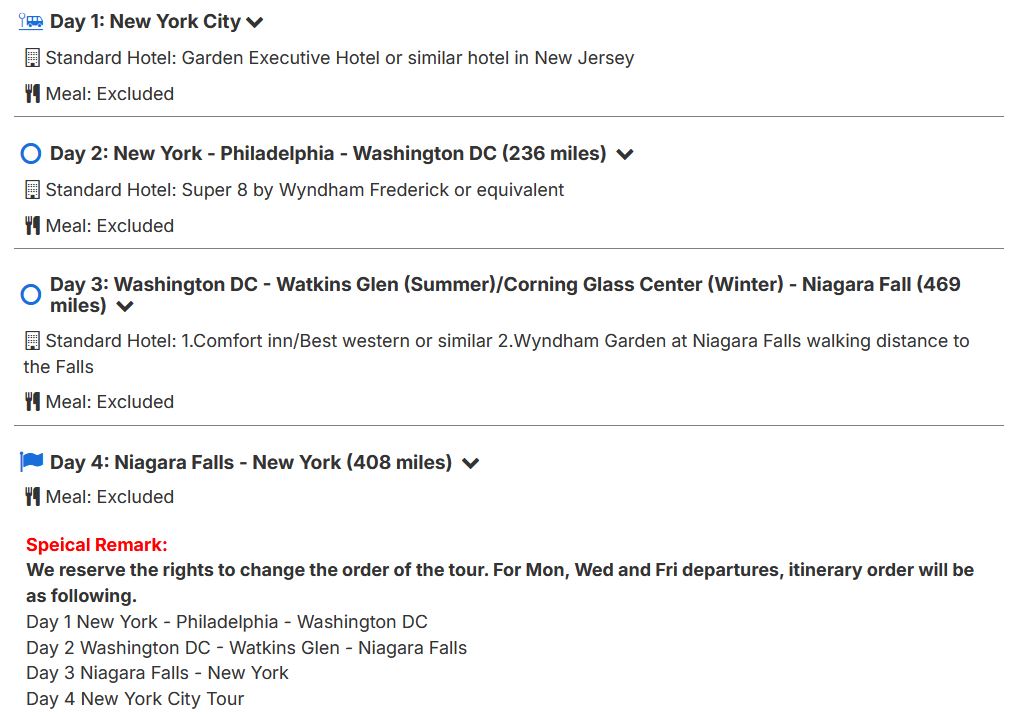This screenshot has height=716, width=1012.
Task: Open Day 4 details using its chevron
Action: click(471, 463)
